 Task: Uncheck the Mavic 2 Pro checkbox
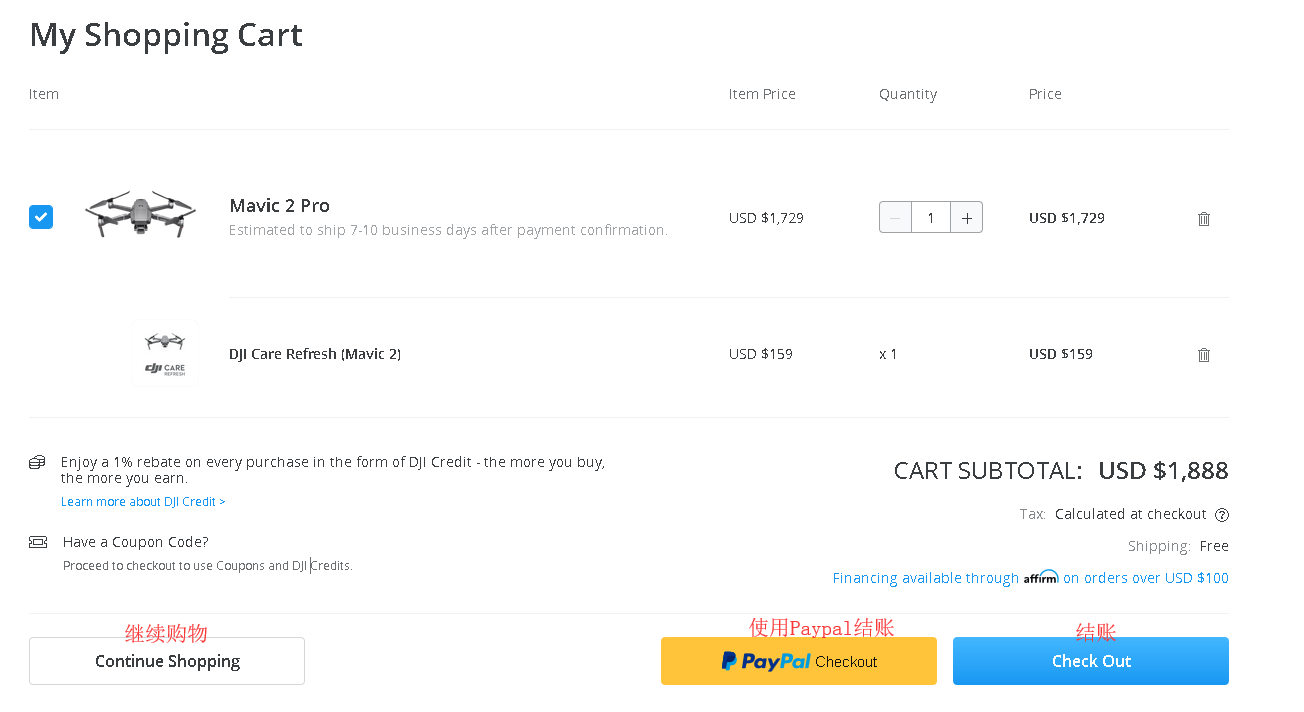pyautogui.click(x=41, y=217)
